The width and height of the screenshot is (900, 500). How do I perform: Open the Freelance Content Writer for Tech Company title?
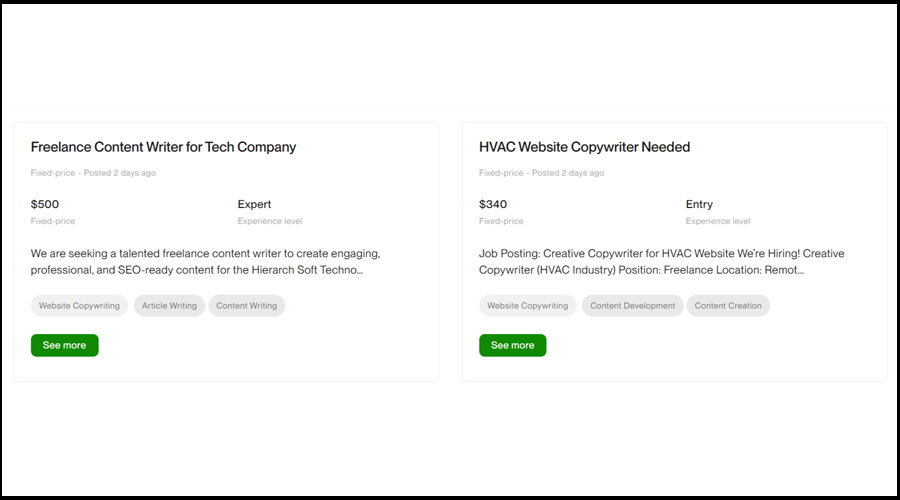[x=163, y=147]
